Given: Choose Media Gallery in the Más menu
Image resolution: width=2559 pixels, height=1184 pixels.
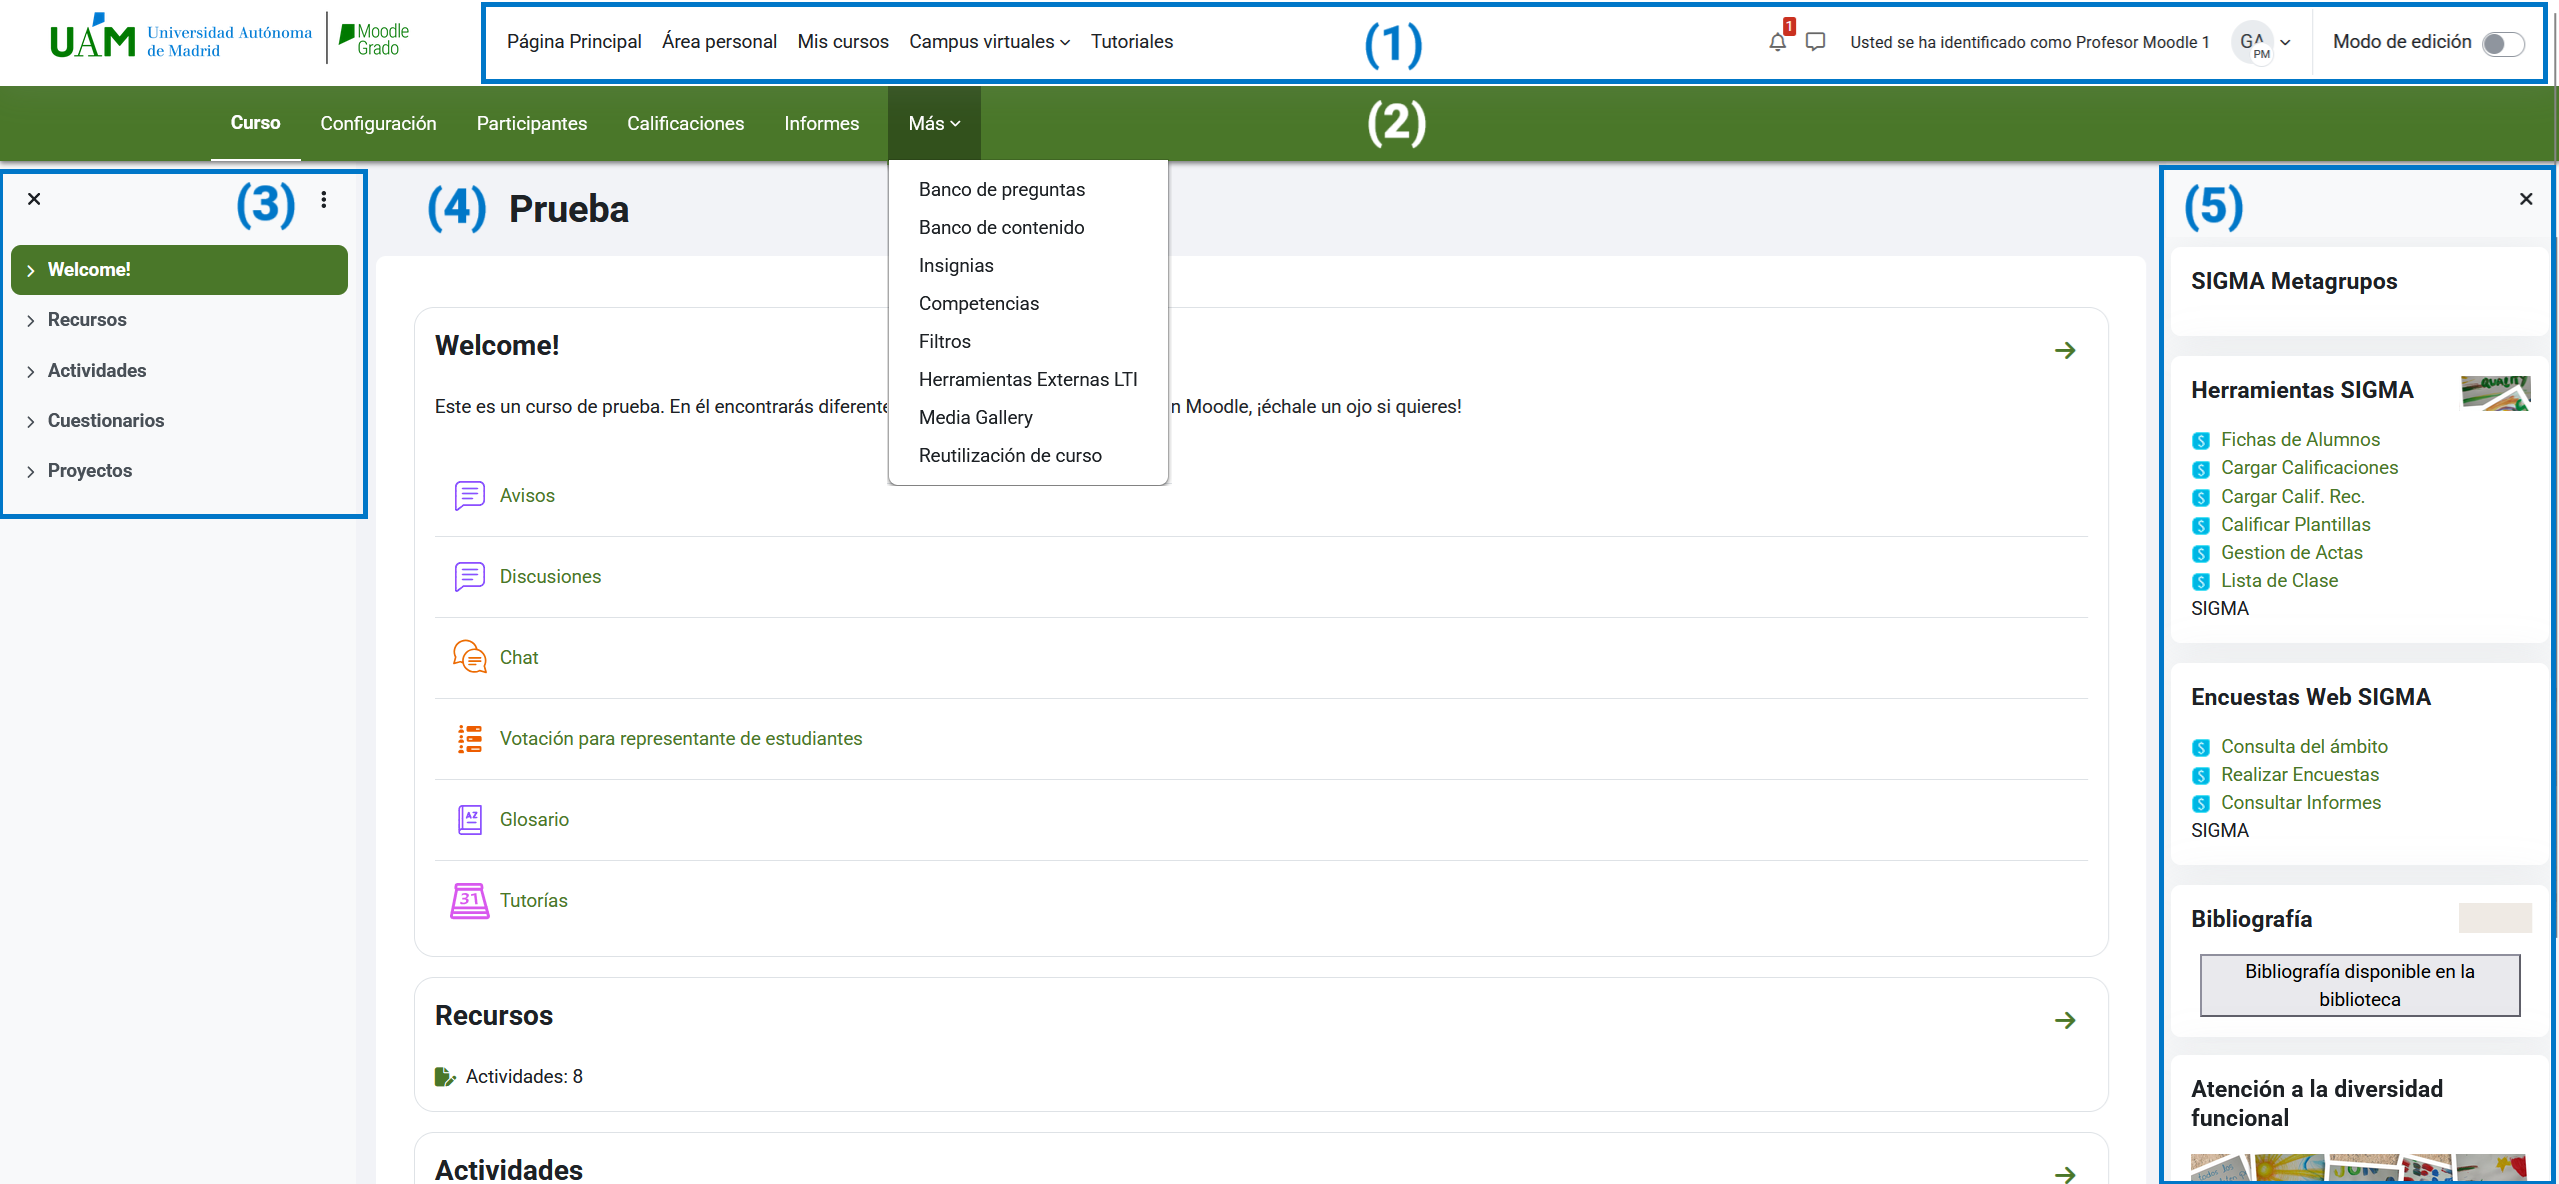Looking at the screenshot, I should tap(975, 417).
